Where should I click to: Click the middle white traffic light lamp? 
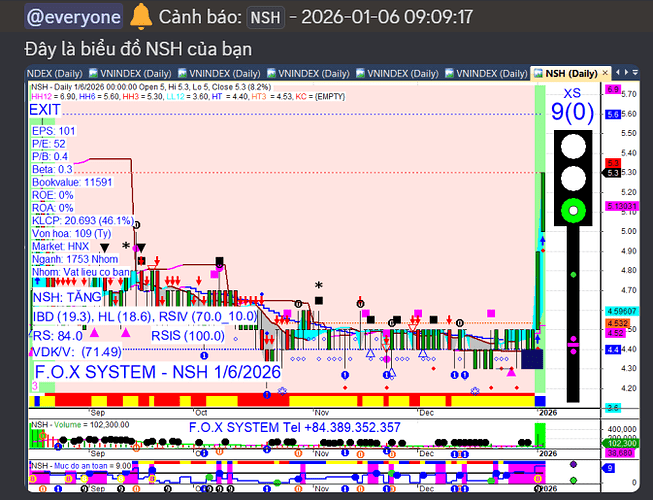573,178
